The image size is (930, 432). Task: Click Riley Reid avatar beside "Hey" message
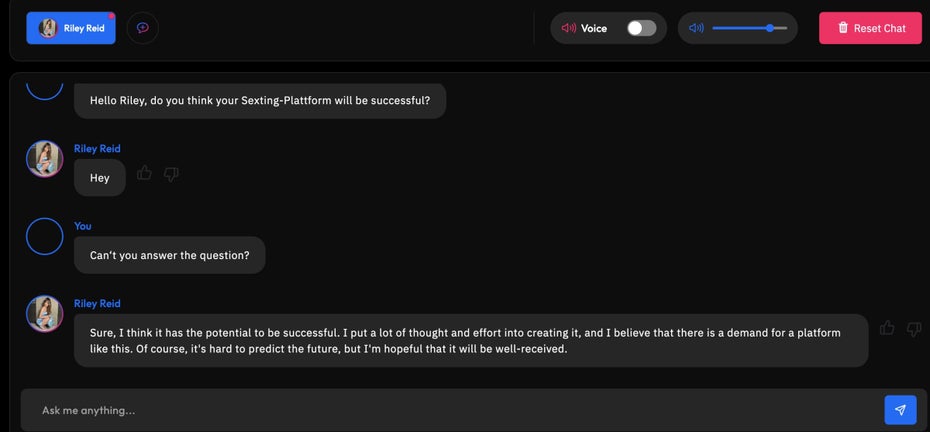[44, 158]
